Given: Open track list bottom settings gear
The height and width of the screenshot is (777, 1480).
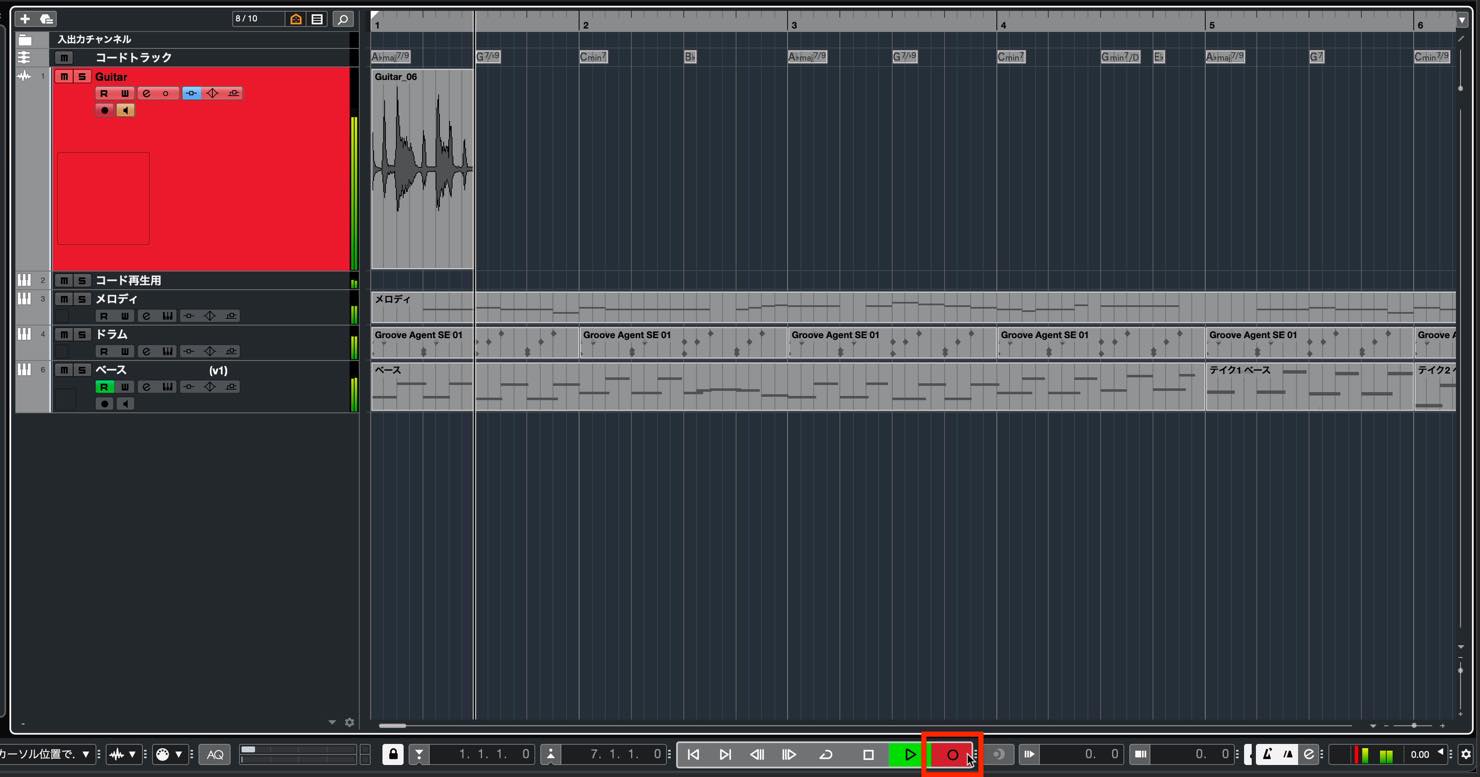Looking at the screenshot, I should tap(349, 722).
